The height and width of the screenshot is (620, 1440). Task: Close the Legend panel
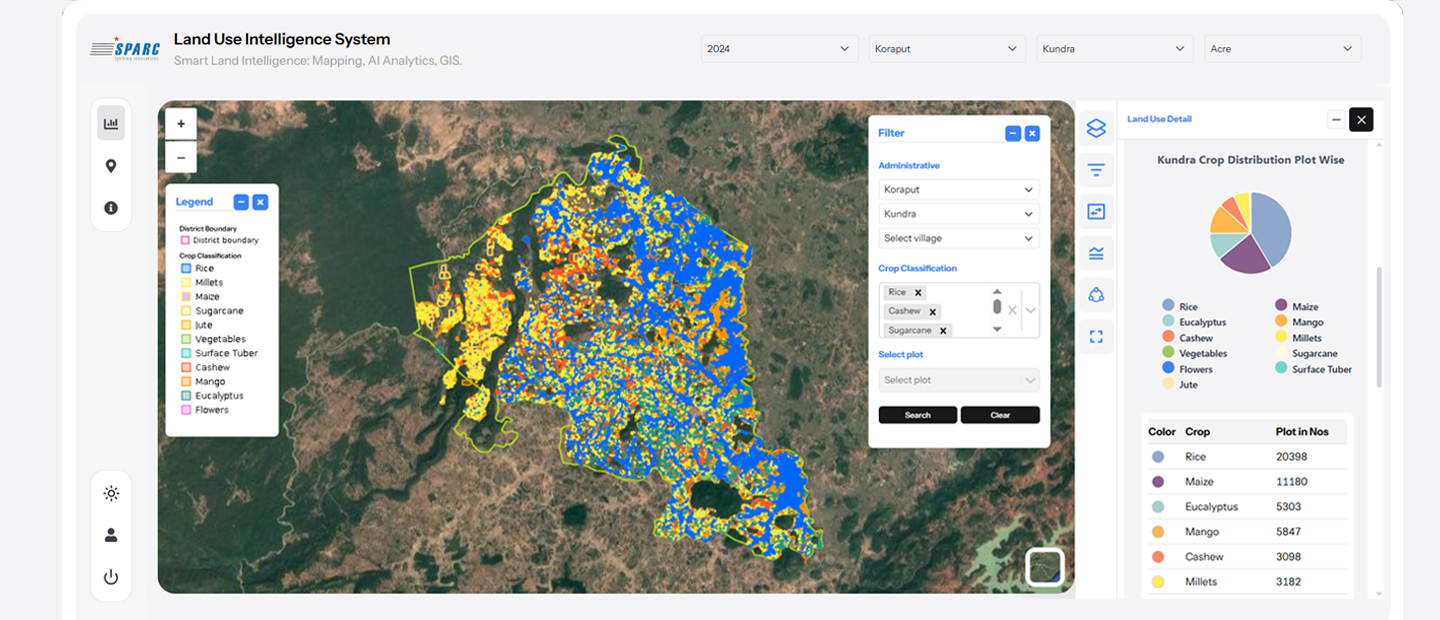(x=260, y=202)
